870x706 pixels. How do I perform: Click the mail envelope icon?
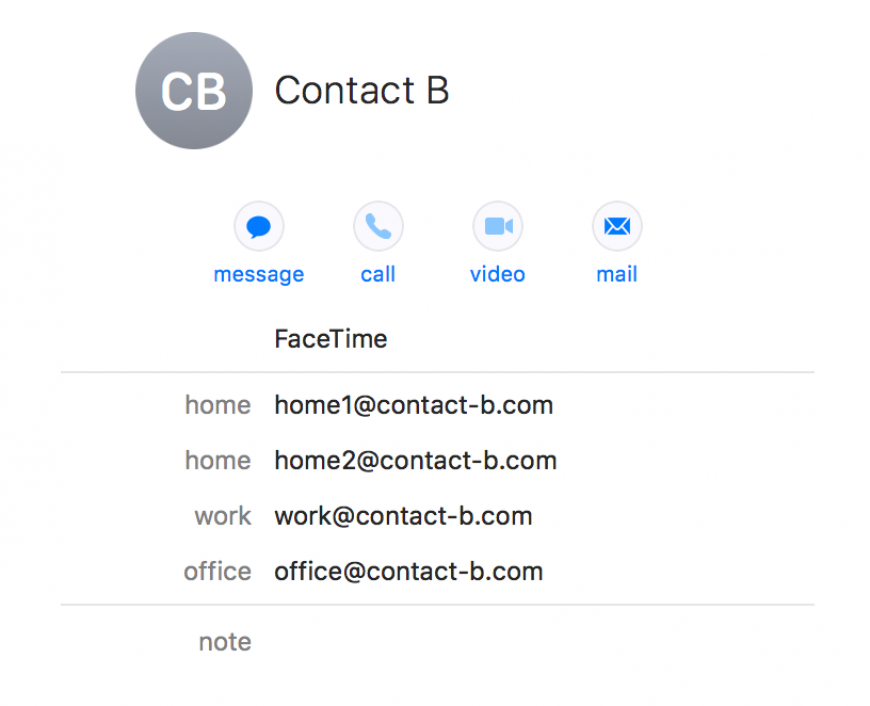tap(617, 226)
